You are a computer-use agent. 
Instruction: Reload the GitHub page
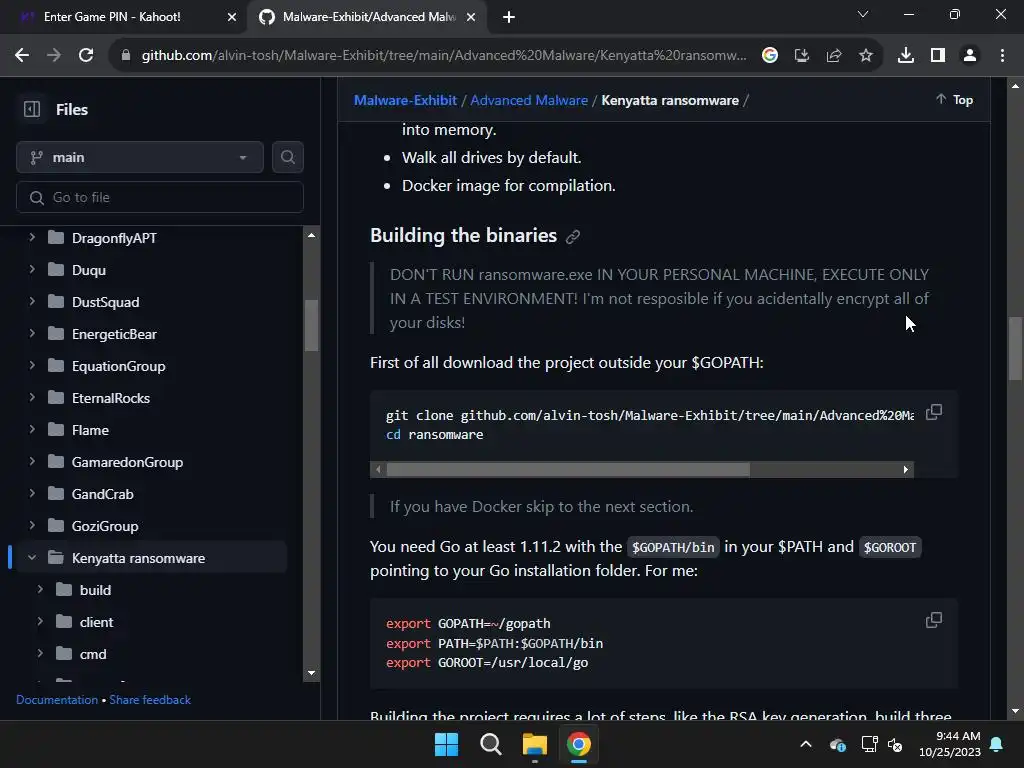tap(86, 56)
